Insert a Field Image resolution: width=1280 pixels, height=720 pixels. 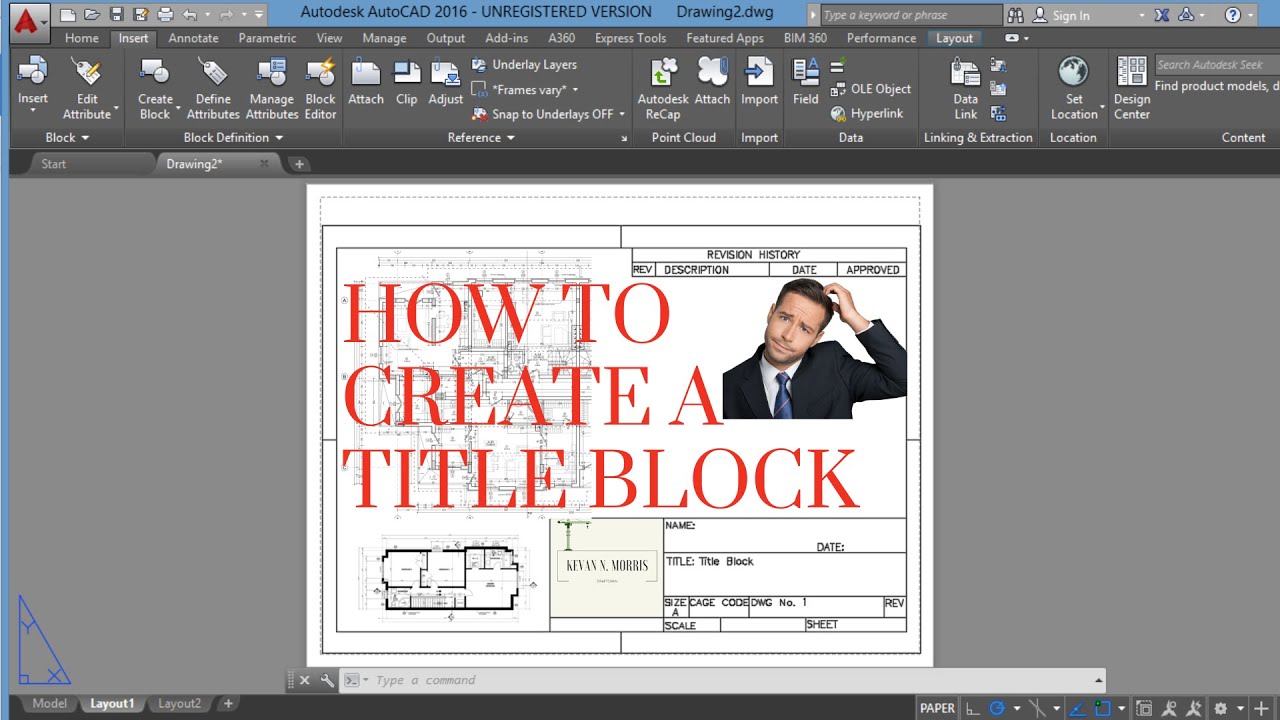click(805, 83)
